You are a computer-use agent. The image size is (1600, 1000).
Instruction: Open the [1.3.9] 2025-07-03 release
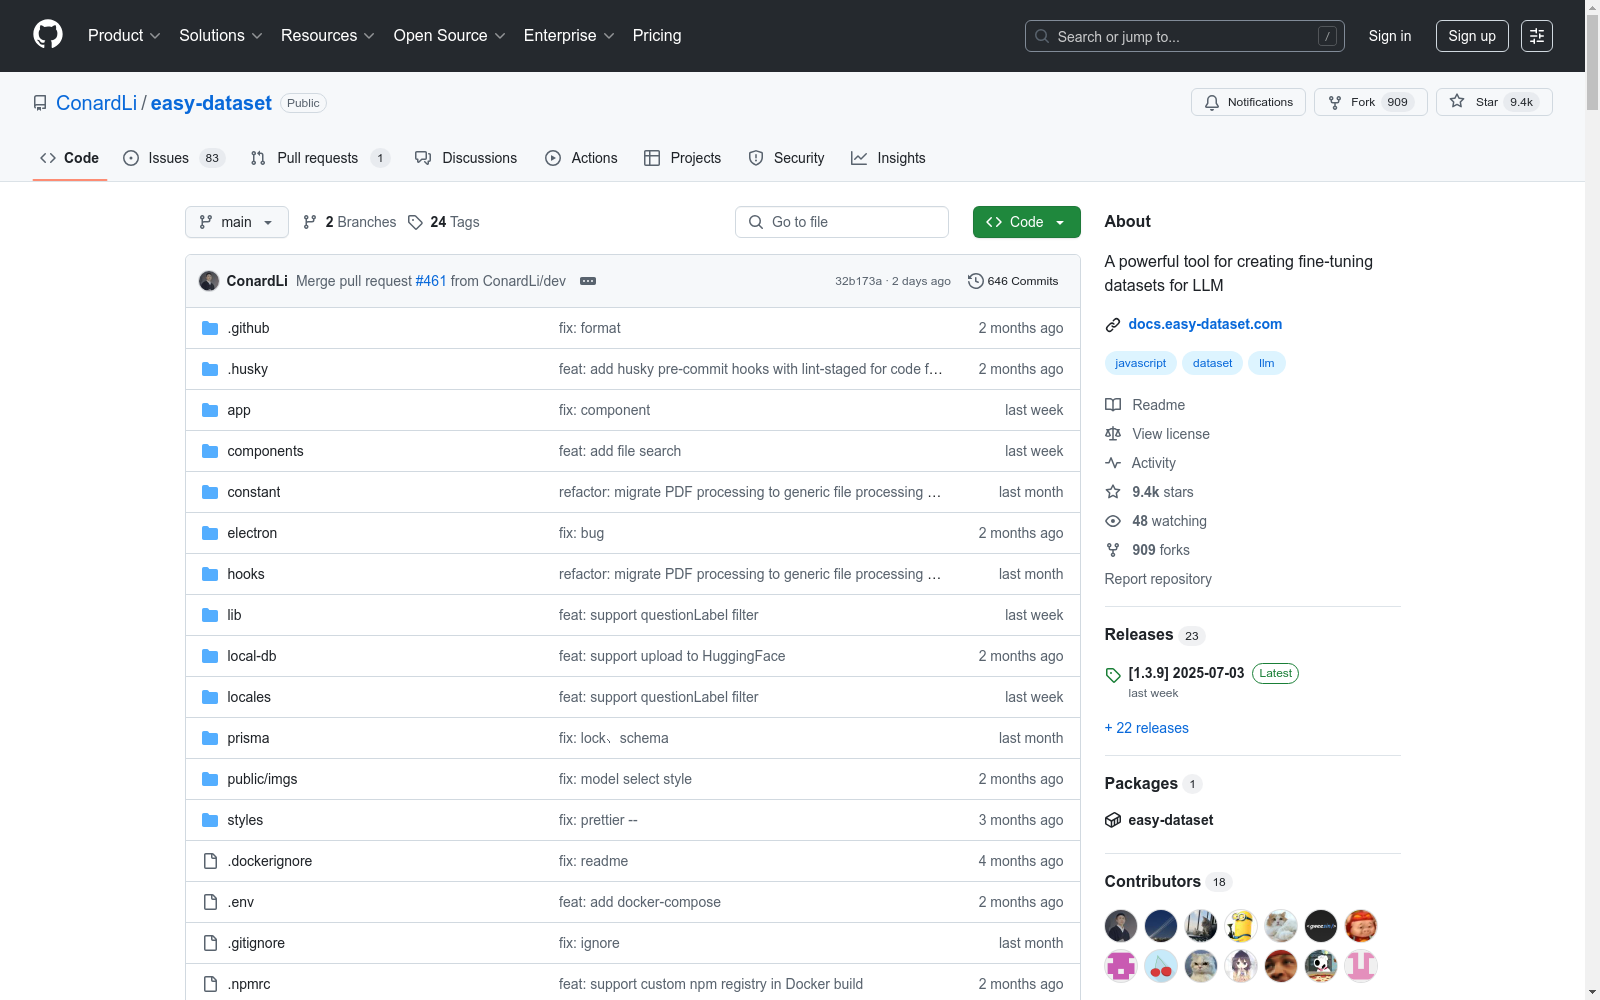click(1186, 673)
